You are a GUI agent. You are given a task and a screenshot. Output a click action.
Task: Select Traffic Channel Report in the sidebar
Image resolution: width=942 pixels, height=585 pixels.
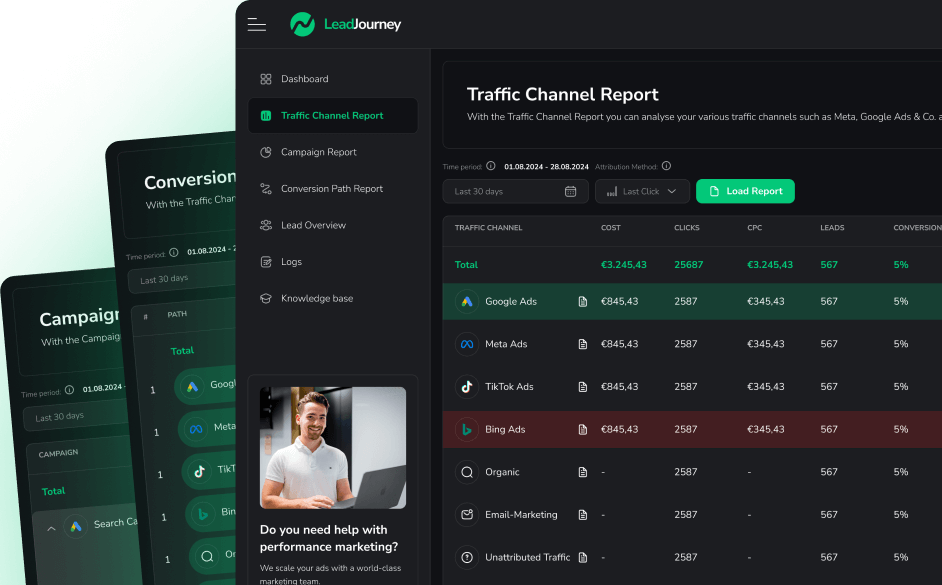[333, 115]
